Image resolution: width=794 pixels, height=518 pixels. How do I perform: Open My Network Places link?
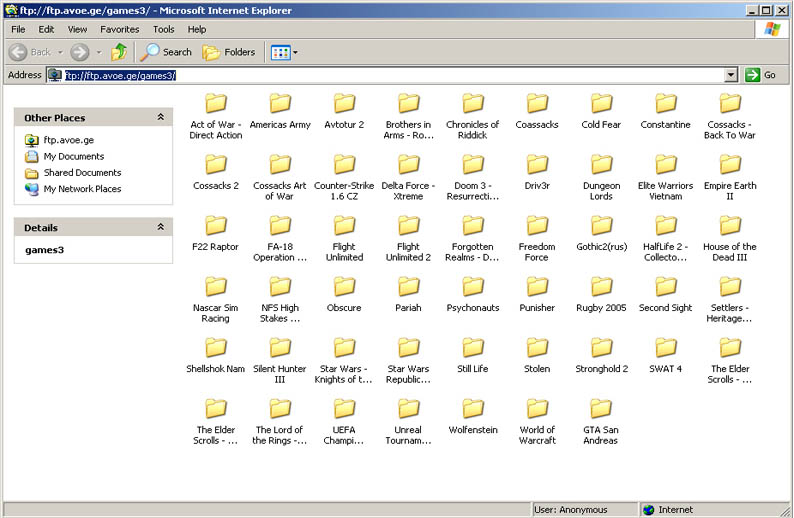tap(73, 188)
